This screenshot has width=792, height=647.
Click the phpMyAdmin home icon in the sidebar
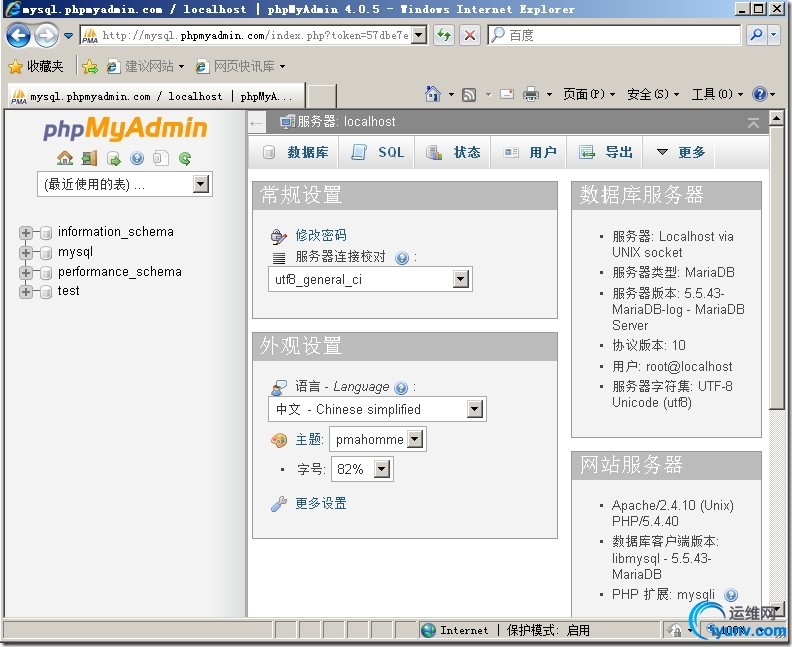pos(65,158)
